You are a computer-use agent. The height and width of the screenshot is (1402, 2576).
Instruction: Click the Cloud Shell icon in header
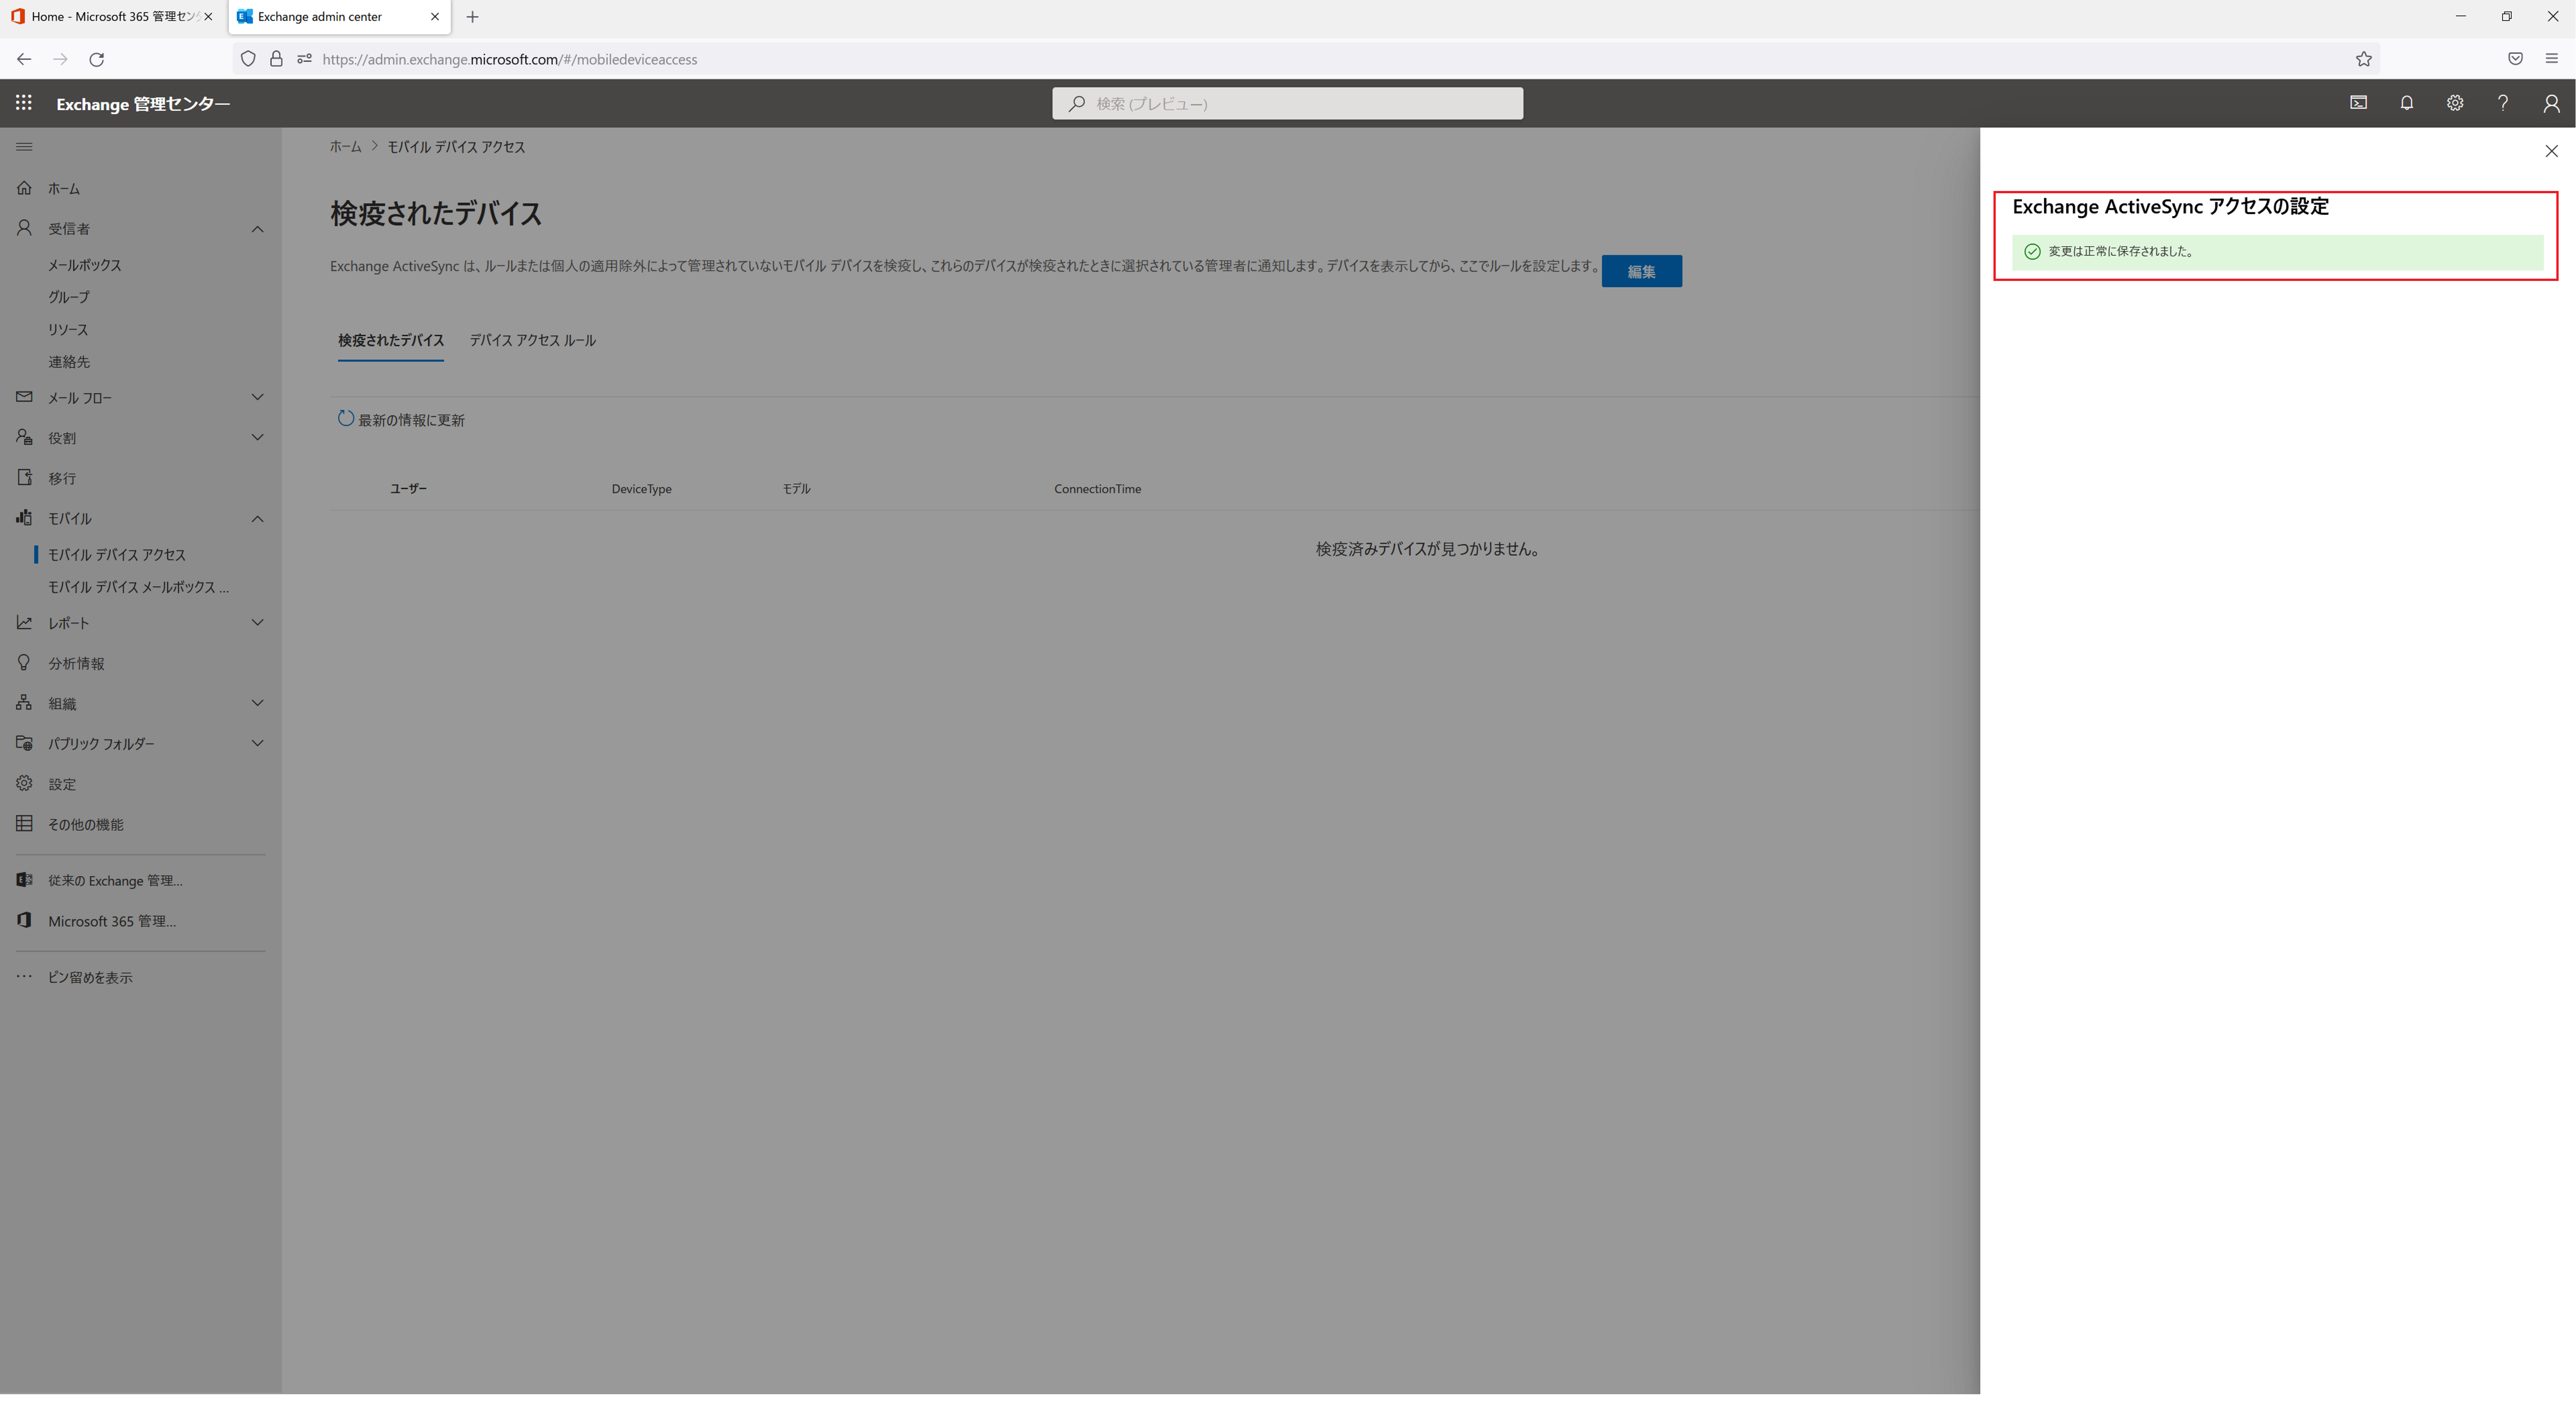[x=2358, y=103]
